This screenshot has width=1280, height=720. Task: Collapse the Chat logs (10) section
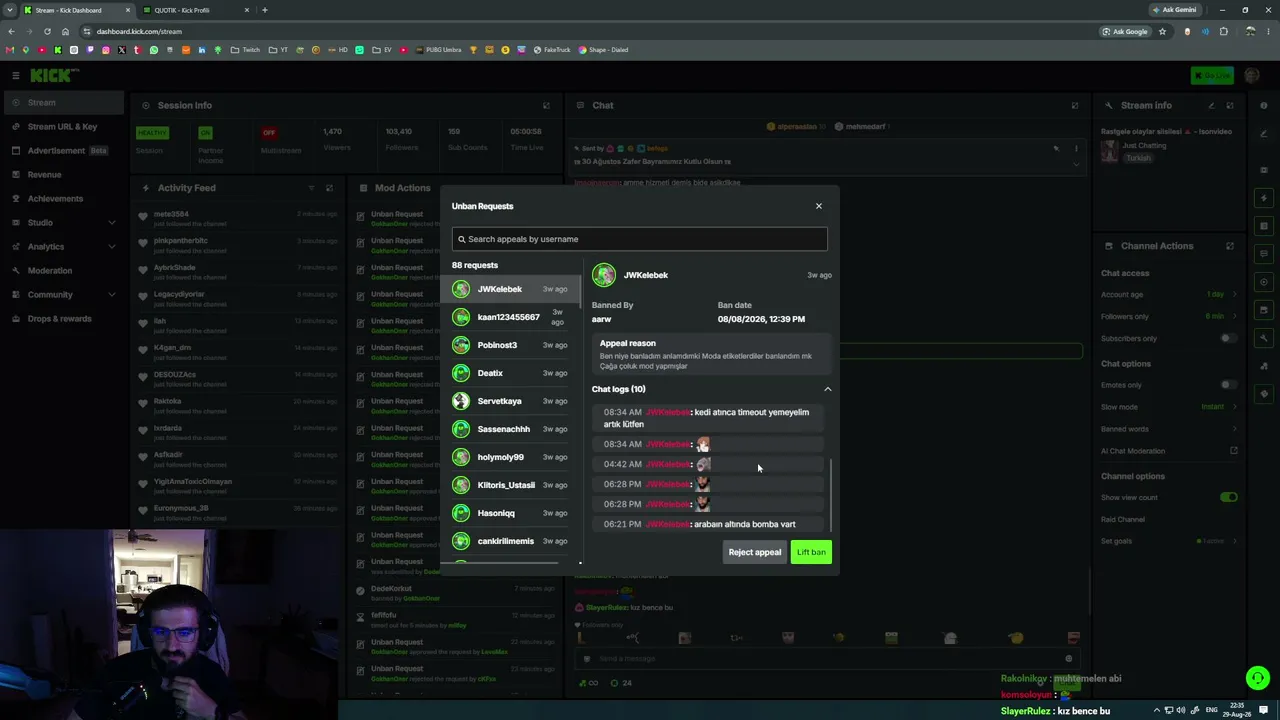tap(827, 389)
